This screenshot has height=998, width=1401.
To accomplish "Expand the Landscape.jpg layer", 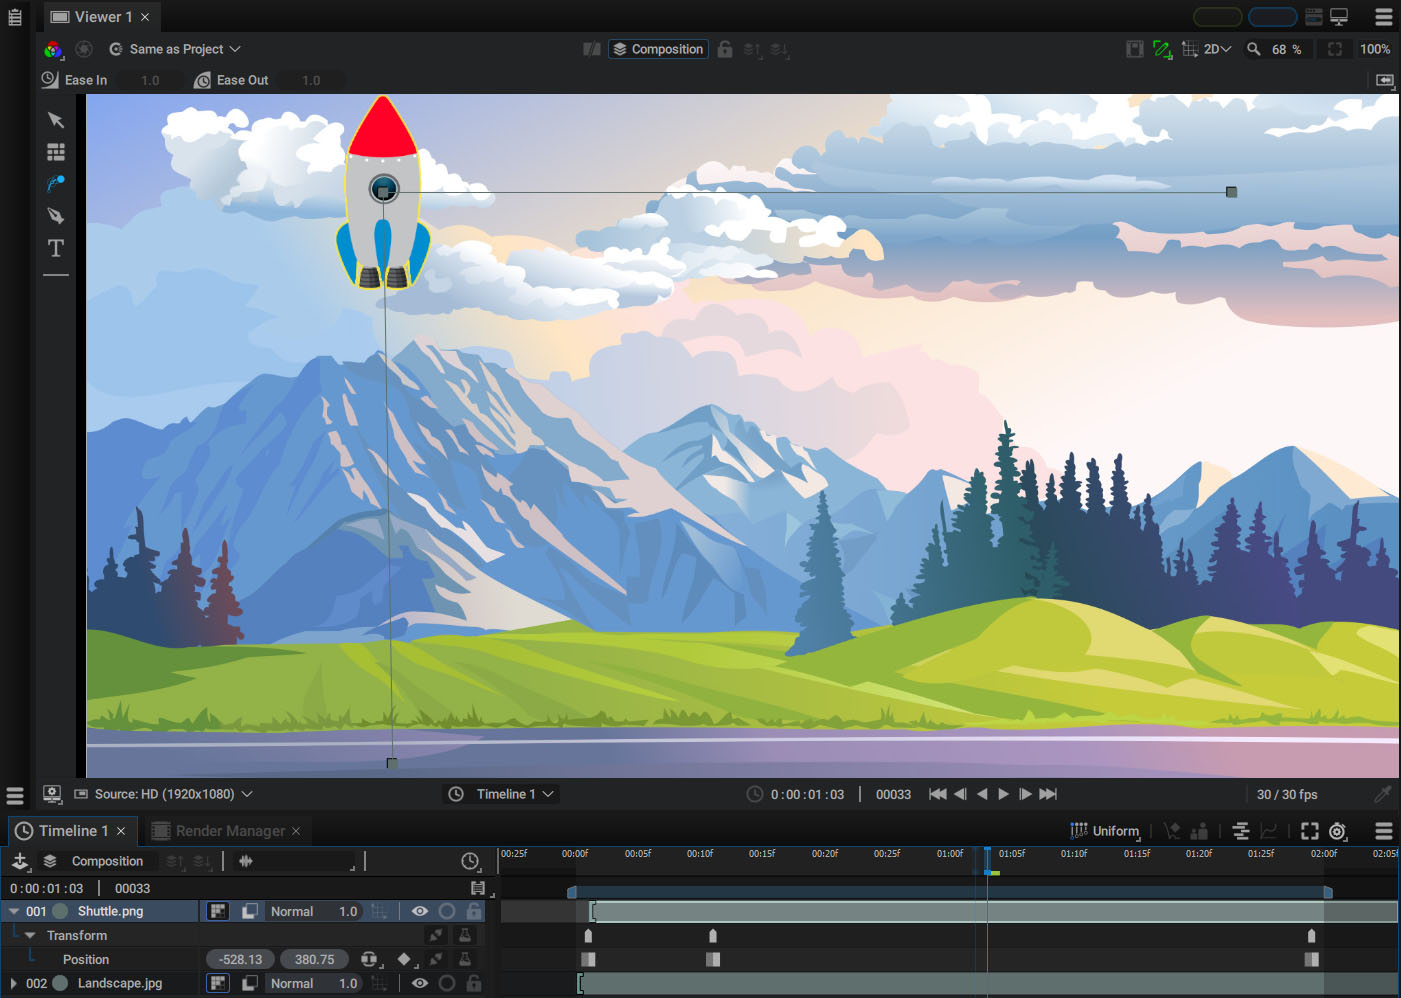I will 13,983.
